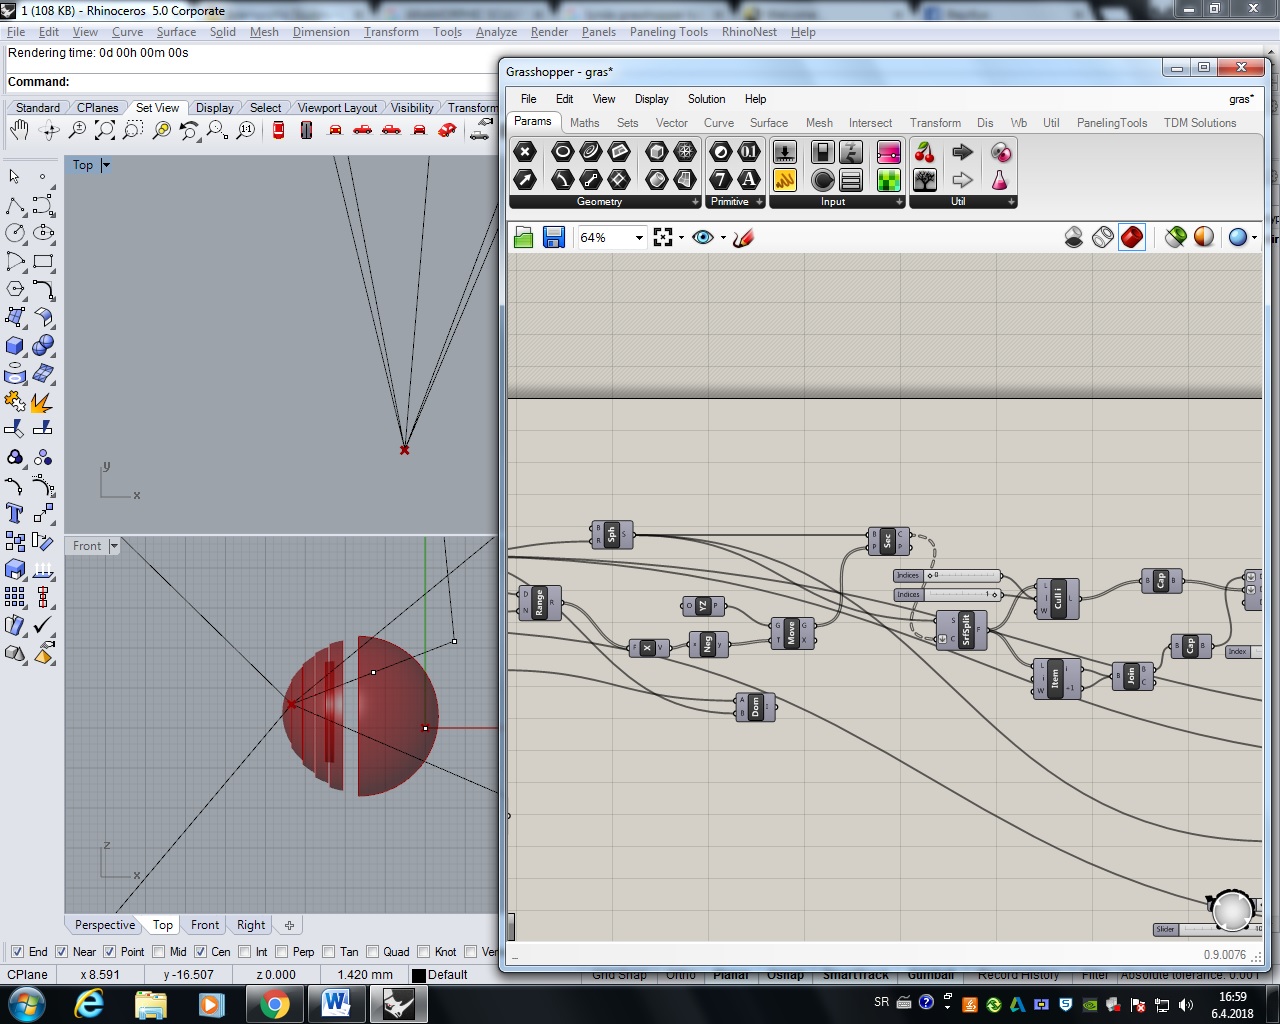Toggle the Cen osnap checkbox
The image size is (1280, 1024).
201,952
